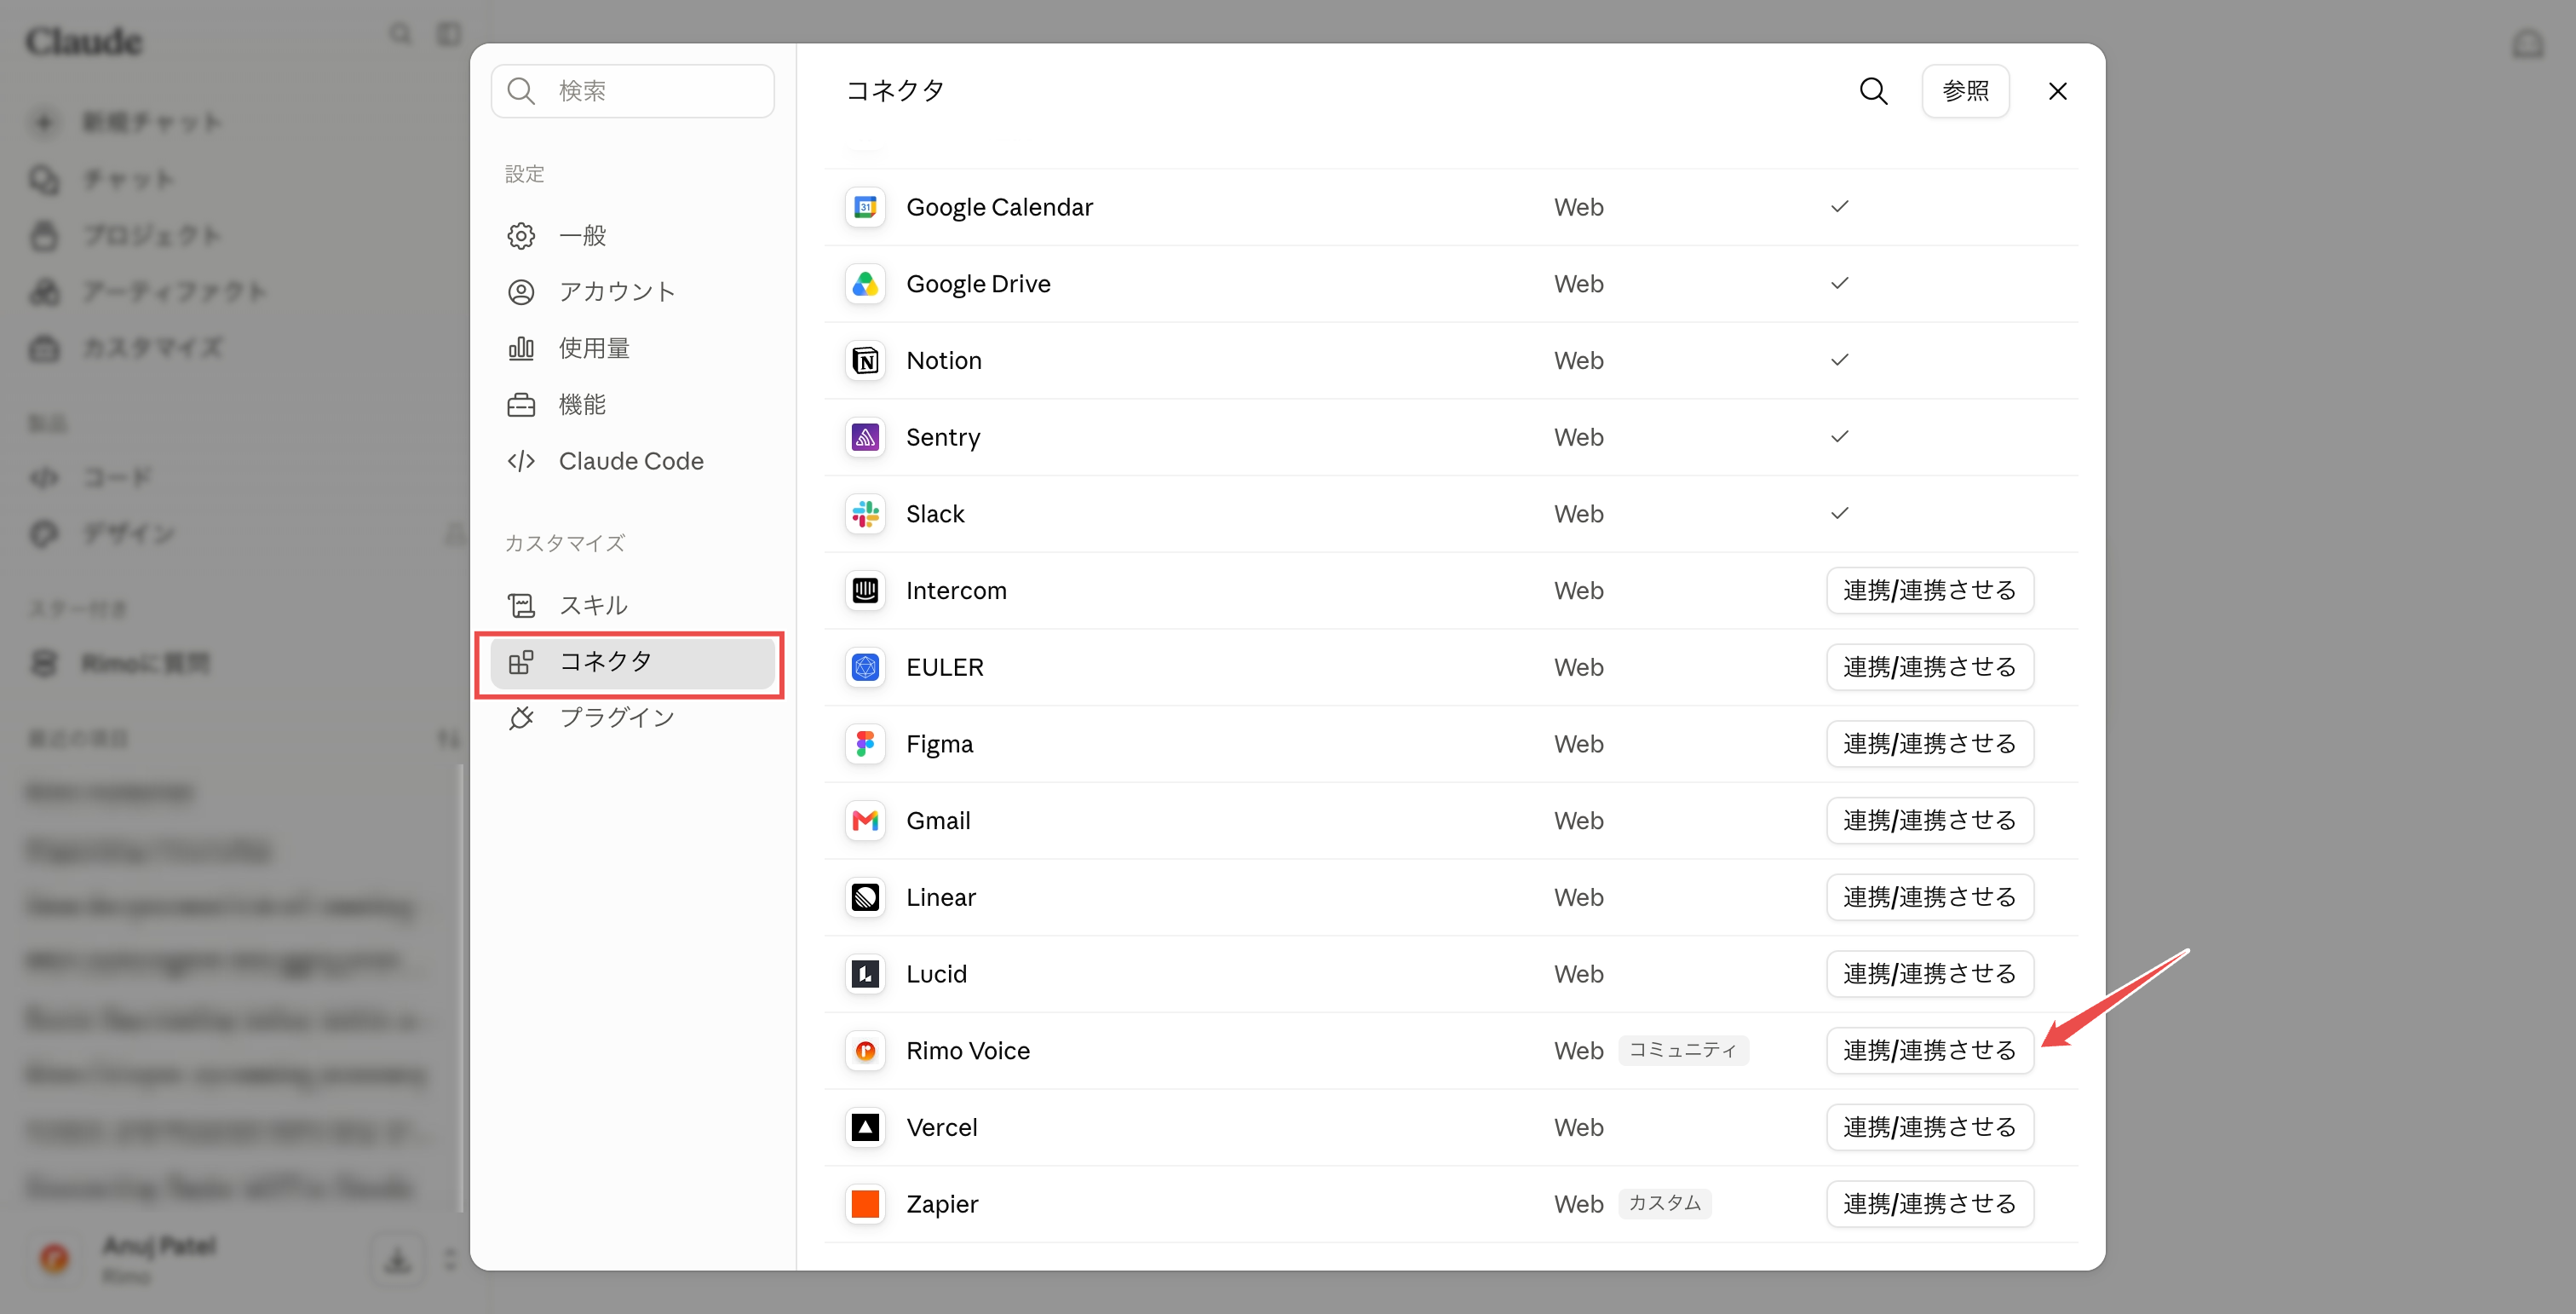
Task: Connect Gmail with 連携/連携させる button
Action: pos(1929,821)
